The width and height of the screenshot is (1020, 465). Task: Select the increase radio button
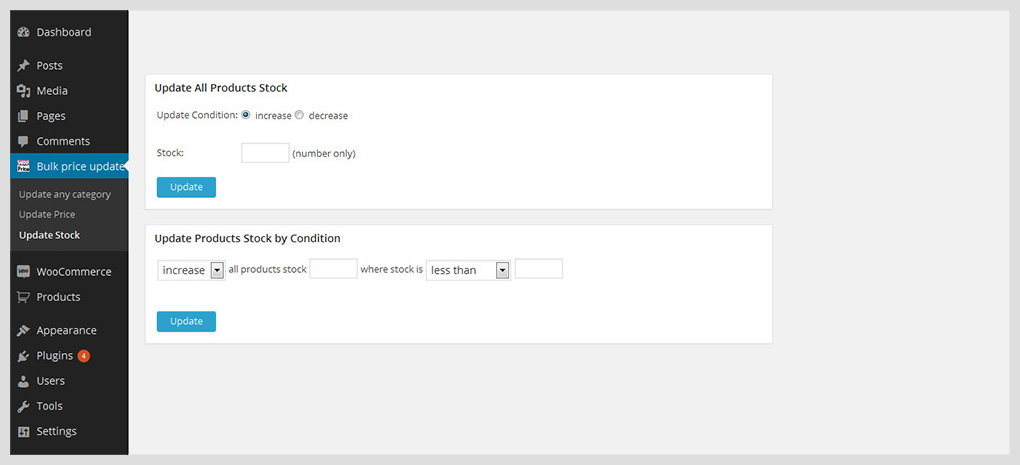coord(246,115)
